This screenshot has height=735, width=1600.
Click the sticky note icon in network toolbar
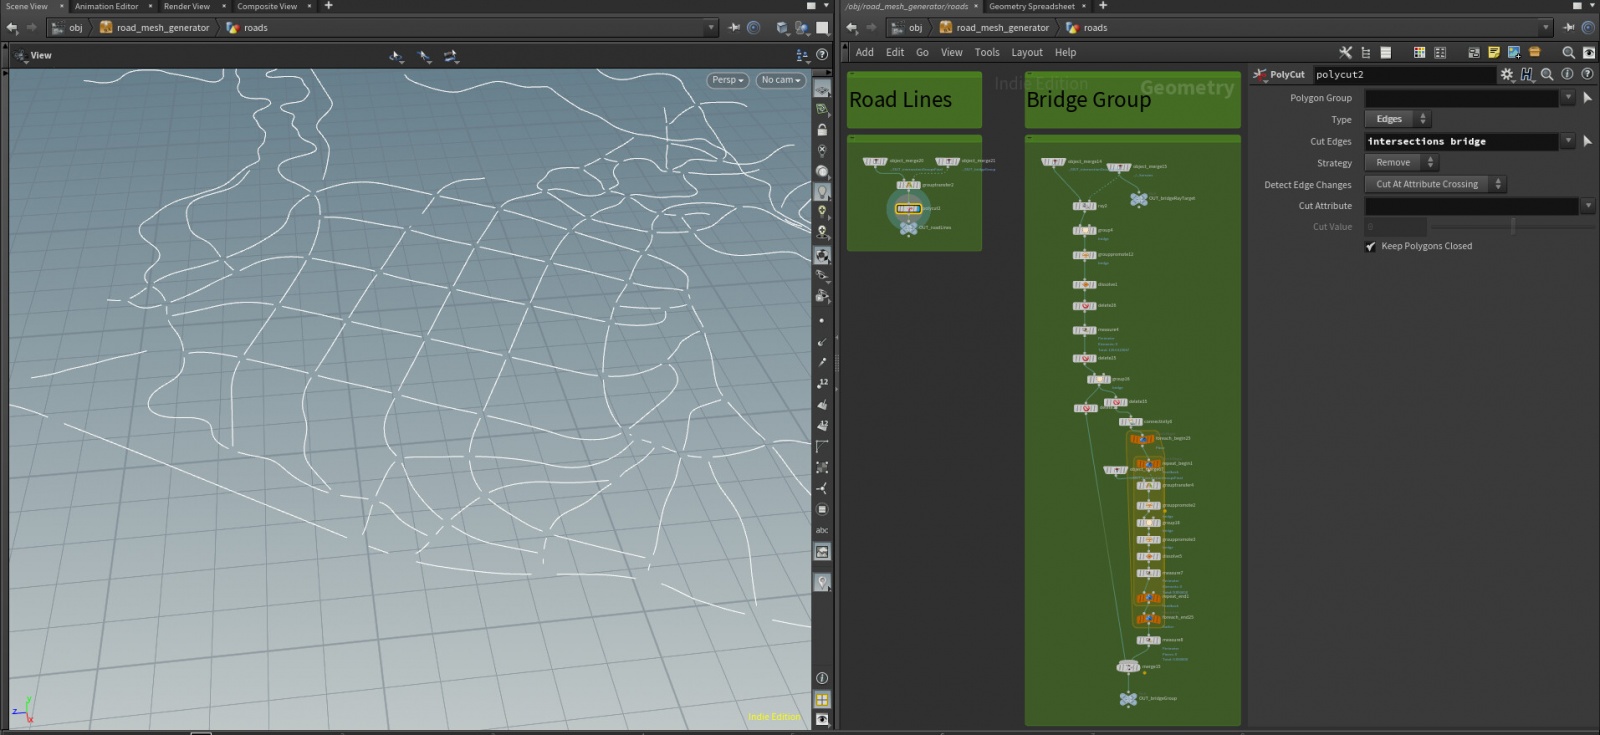(1494, 52)
